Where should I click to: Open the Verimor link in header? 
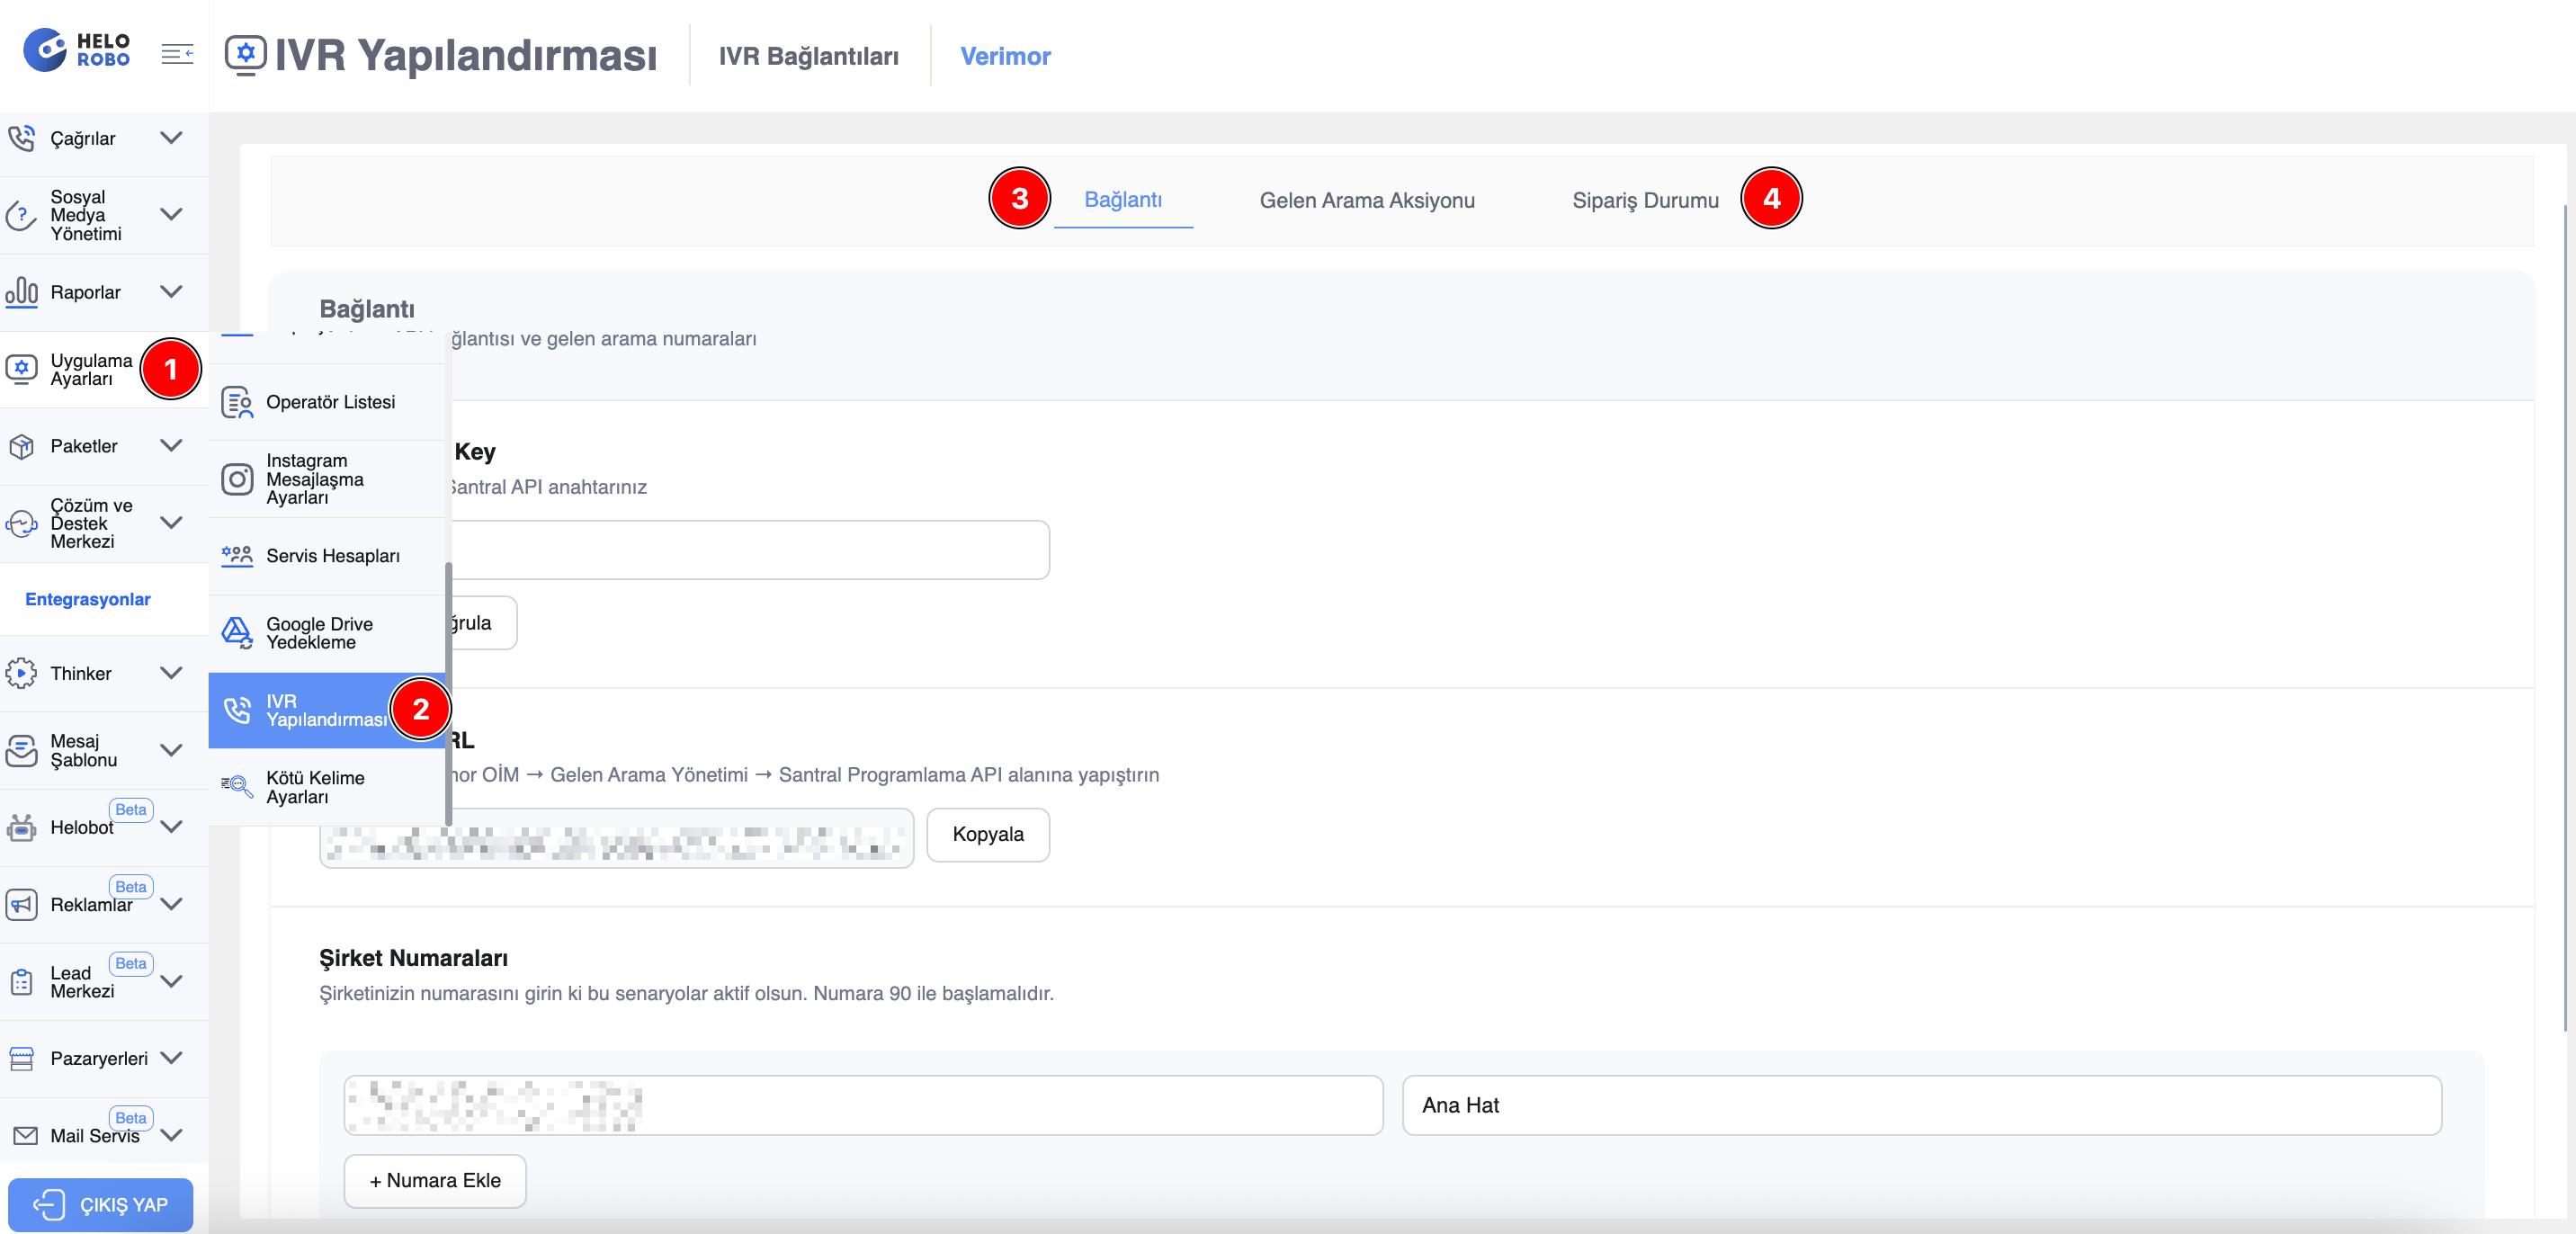click(1005, 56)
